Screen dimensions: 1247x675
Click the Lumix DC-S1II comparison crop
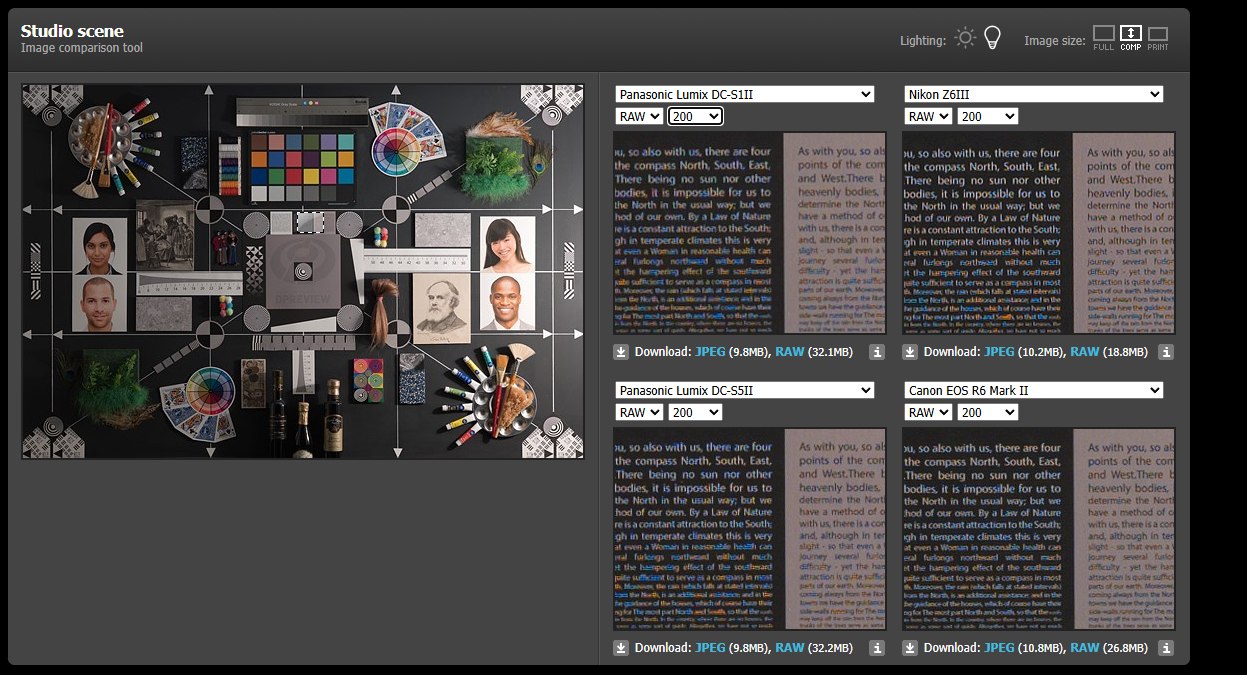click(750, 233)
